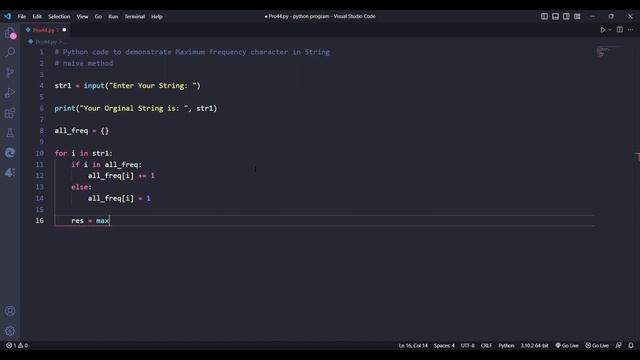Open the Run and Debug view

tap(10, 93)
